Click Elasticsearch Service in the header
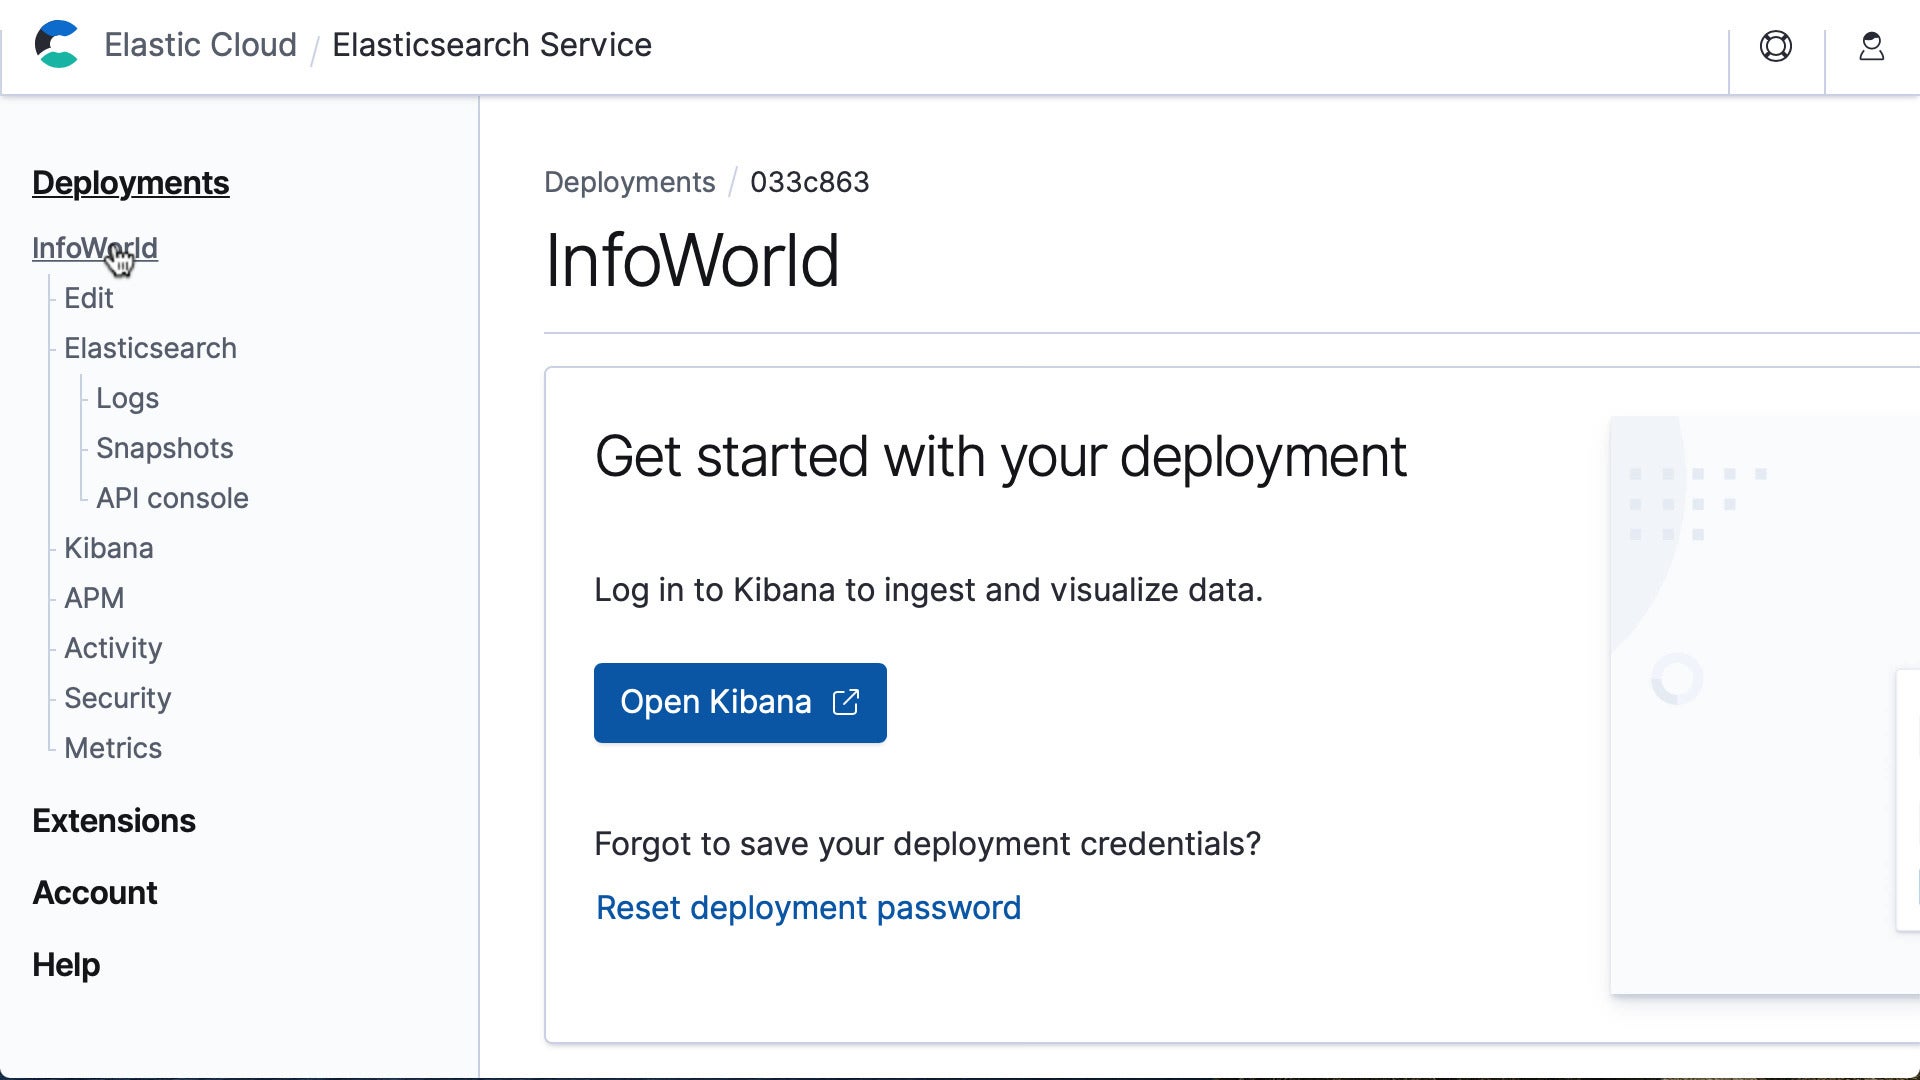This screenshot has width=1920, height=1080. coord(492,45)
